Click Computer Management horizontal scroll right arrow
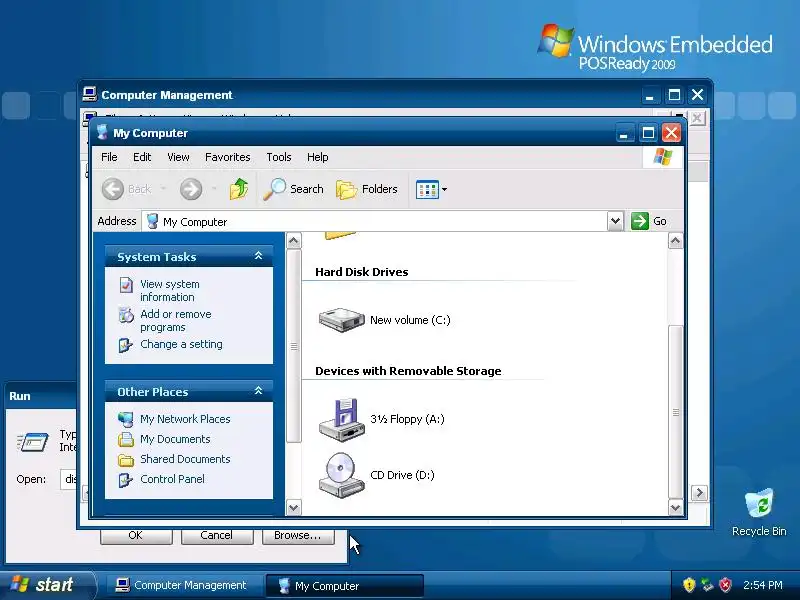The image size is (800, 600). coord(699,493)
